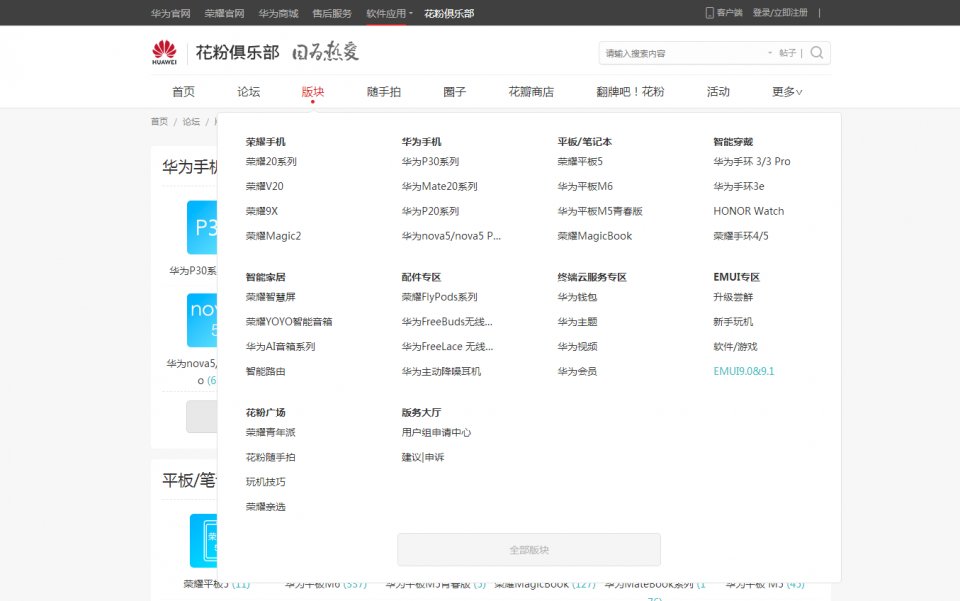Image resolution: width=960 pixels, height=601 pixels.
Task: Open the 华为FreeBuds无线... board
Action: (447, 321)
